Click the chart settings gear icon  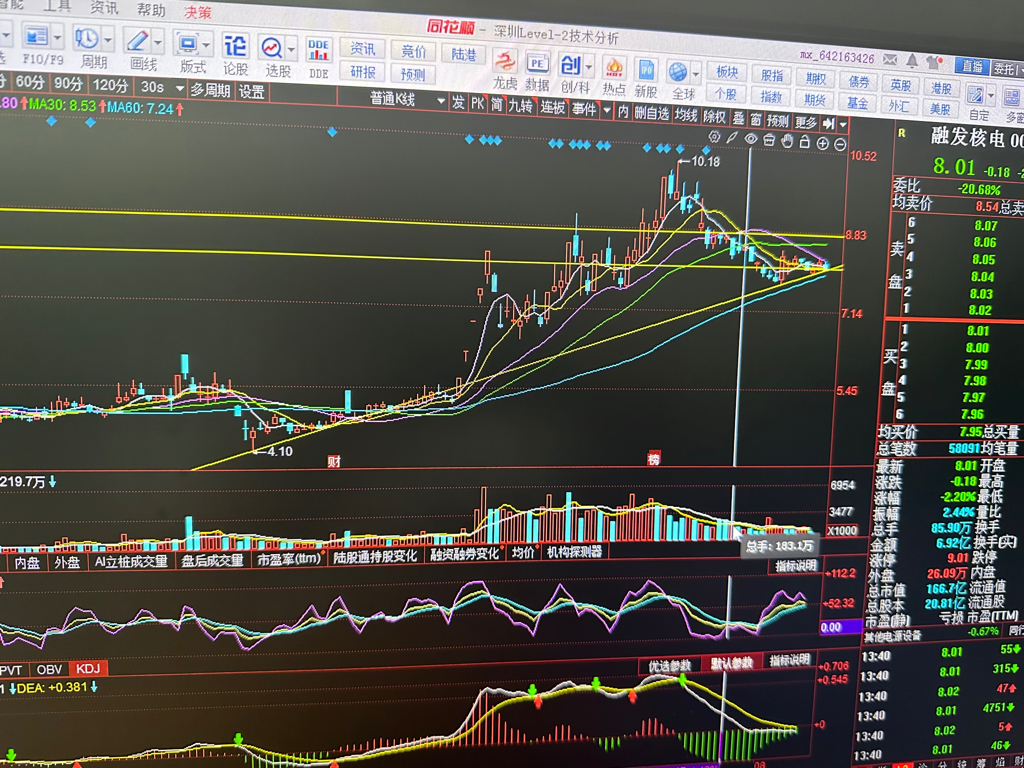tap(714, 137)
